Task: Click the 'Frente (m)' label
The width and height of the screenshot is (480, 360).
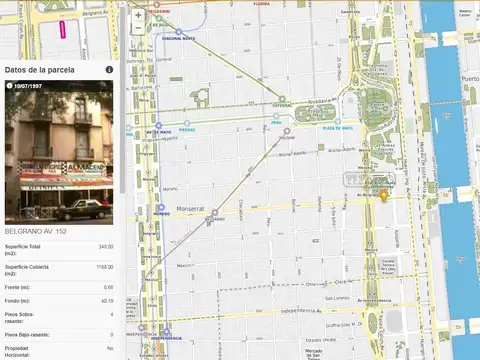Action: click(17, 287)
